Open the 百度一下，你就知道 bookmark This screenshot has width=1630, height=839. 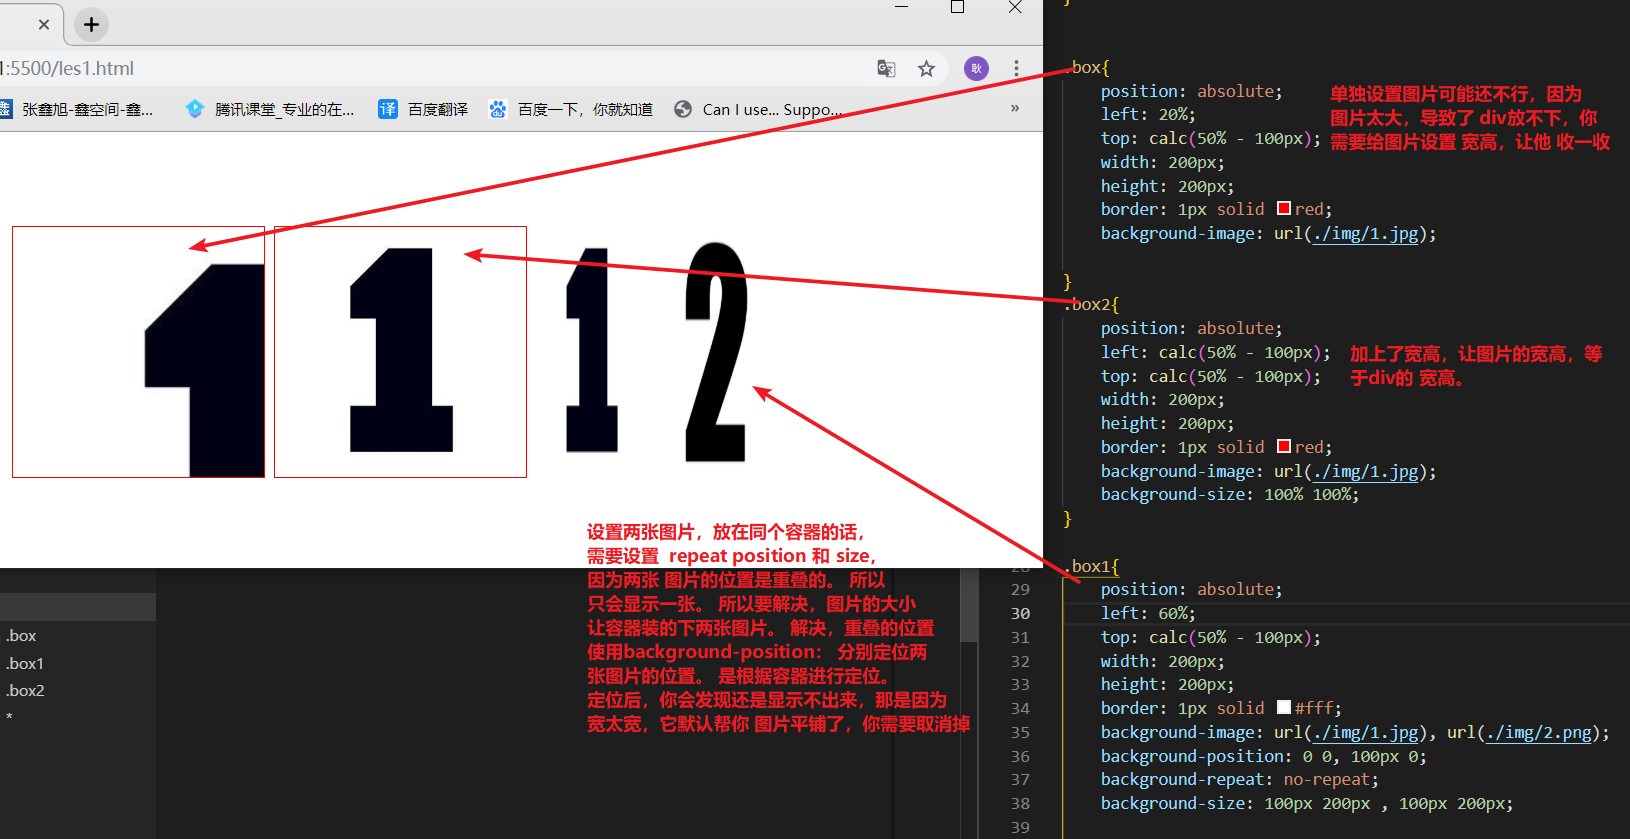click(x=570, y=109)
